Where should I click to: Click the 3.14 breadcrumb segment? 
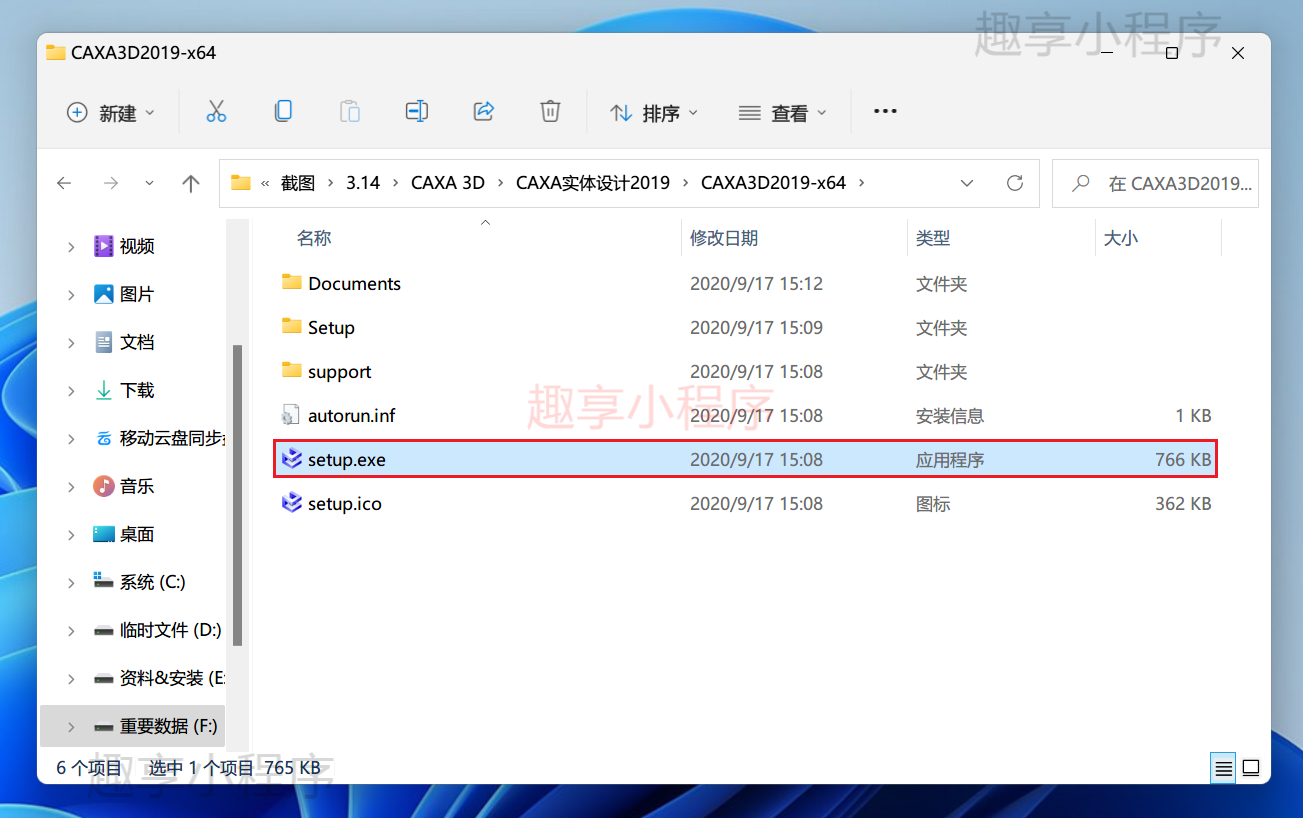363,183
